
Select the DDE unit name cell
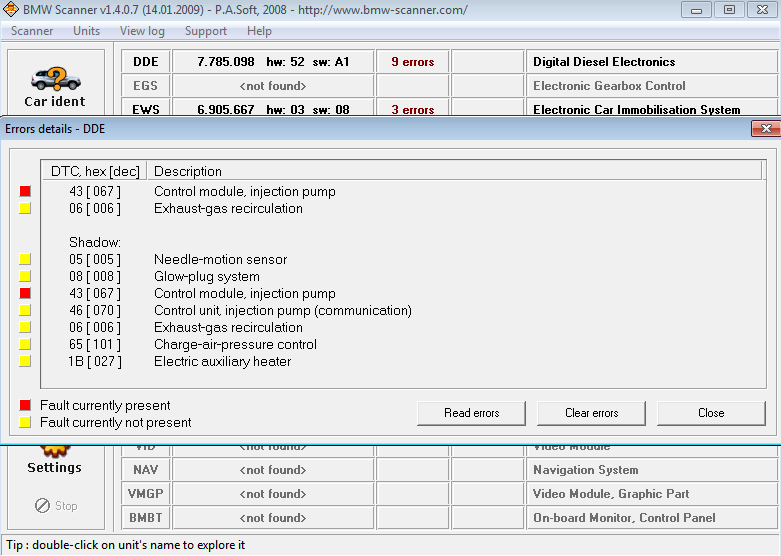click(146, 62)
